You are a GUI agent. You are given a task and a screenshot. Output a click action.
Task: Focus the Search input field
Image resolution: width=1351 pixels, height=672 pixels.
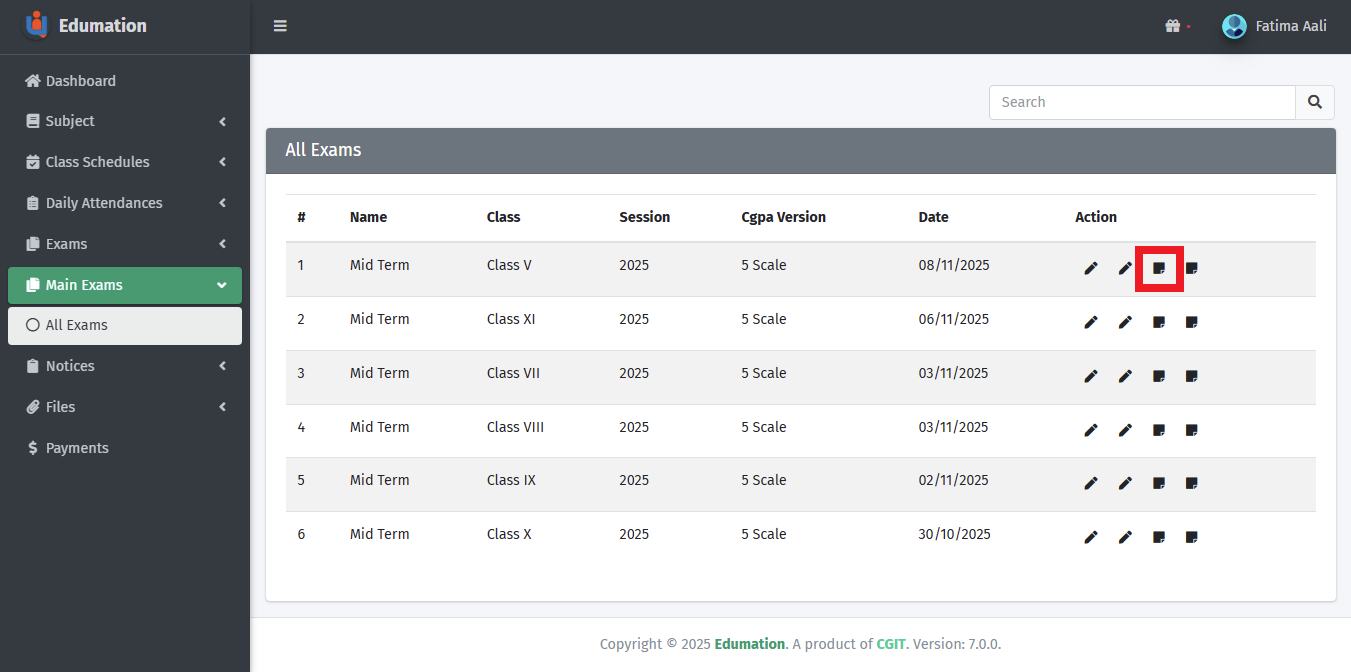point(1142,102)
